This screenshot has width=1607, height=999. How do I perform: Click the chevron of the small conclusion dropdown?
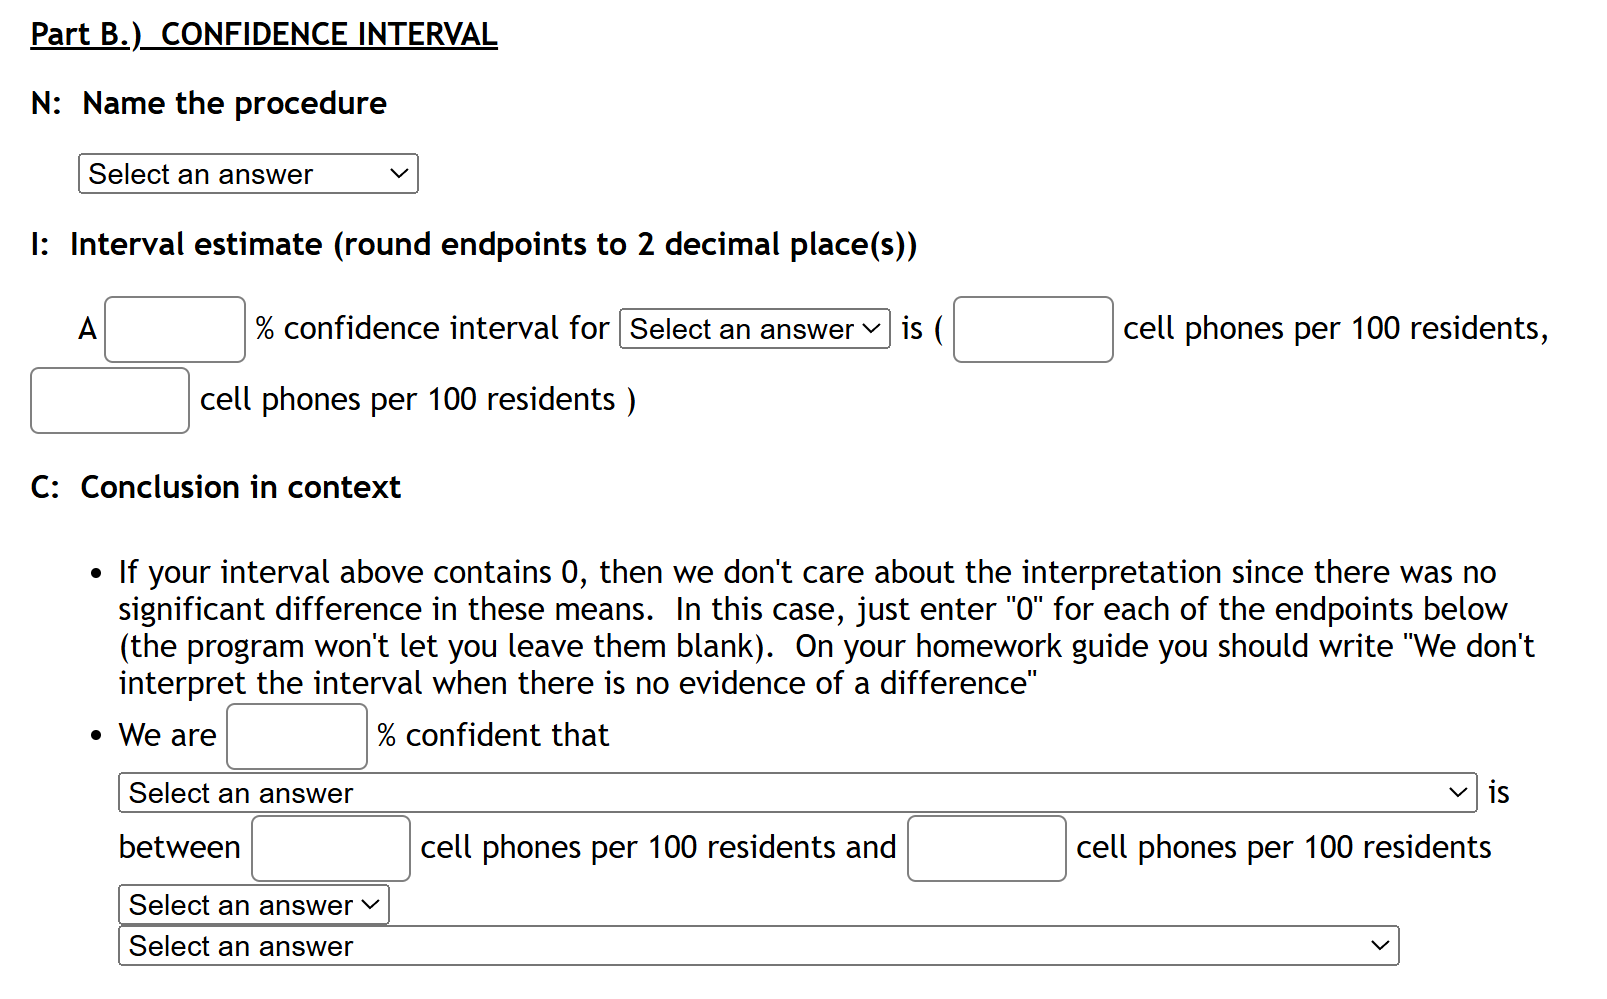tap(370, 905)
